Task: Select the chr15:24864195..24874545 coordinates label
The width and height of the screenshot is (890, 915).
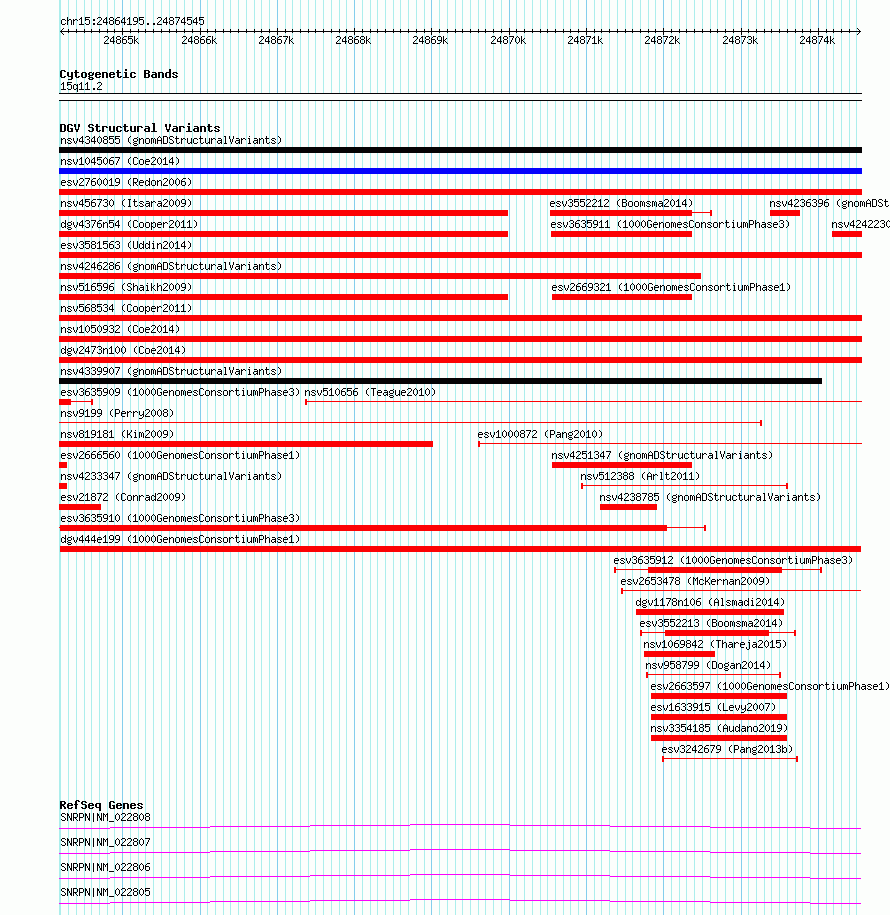Action: pyautogui.click(x=132, y=21)
